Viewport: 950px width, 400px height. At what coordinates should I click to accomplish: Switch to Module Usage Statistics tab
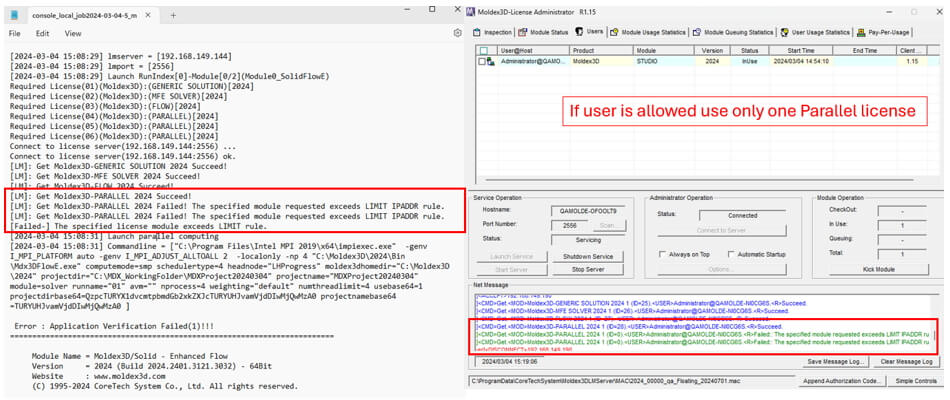[x=648, y=32]
